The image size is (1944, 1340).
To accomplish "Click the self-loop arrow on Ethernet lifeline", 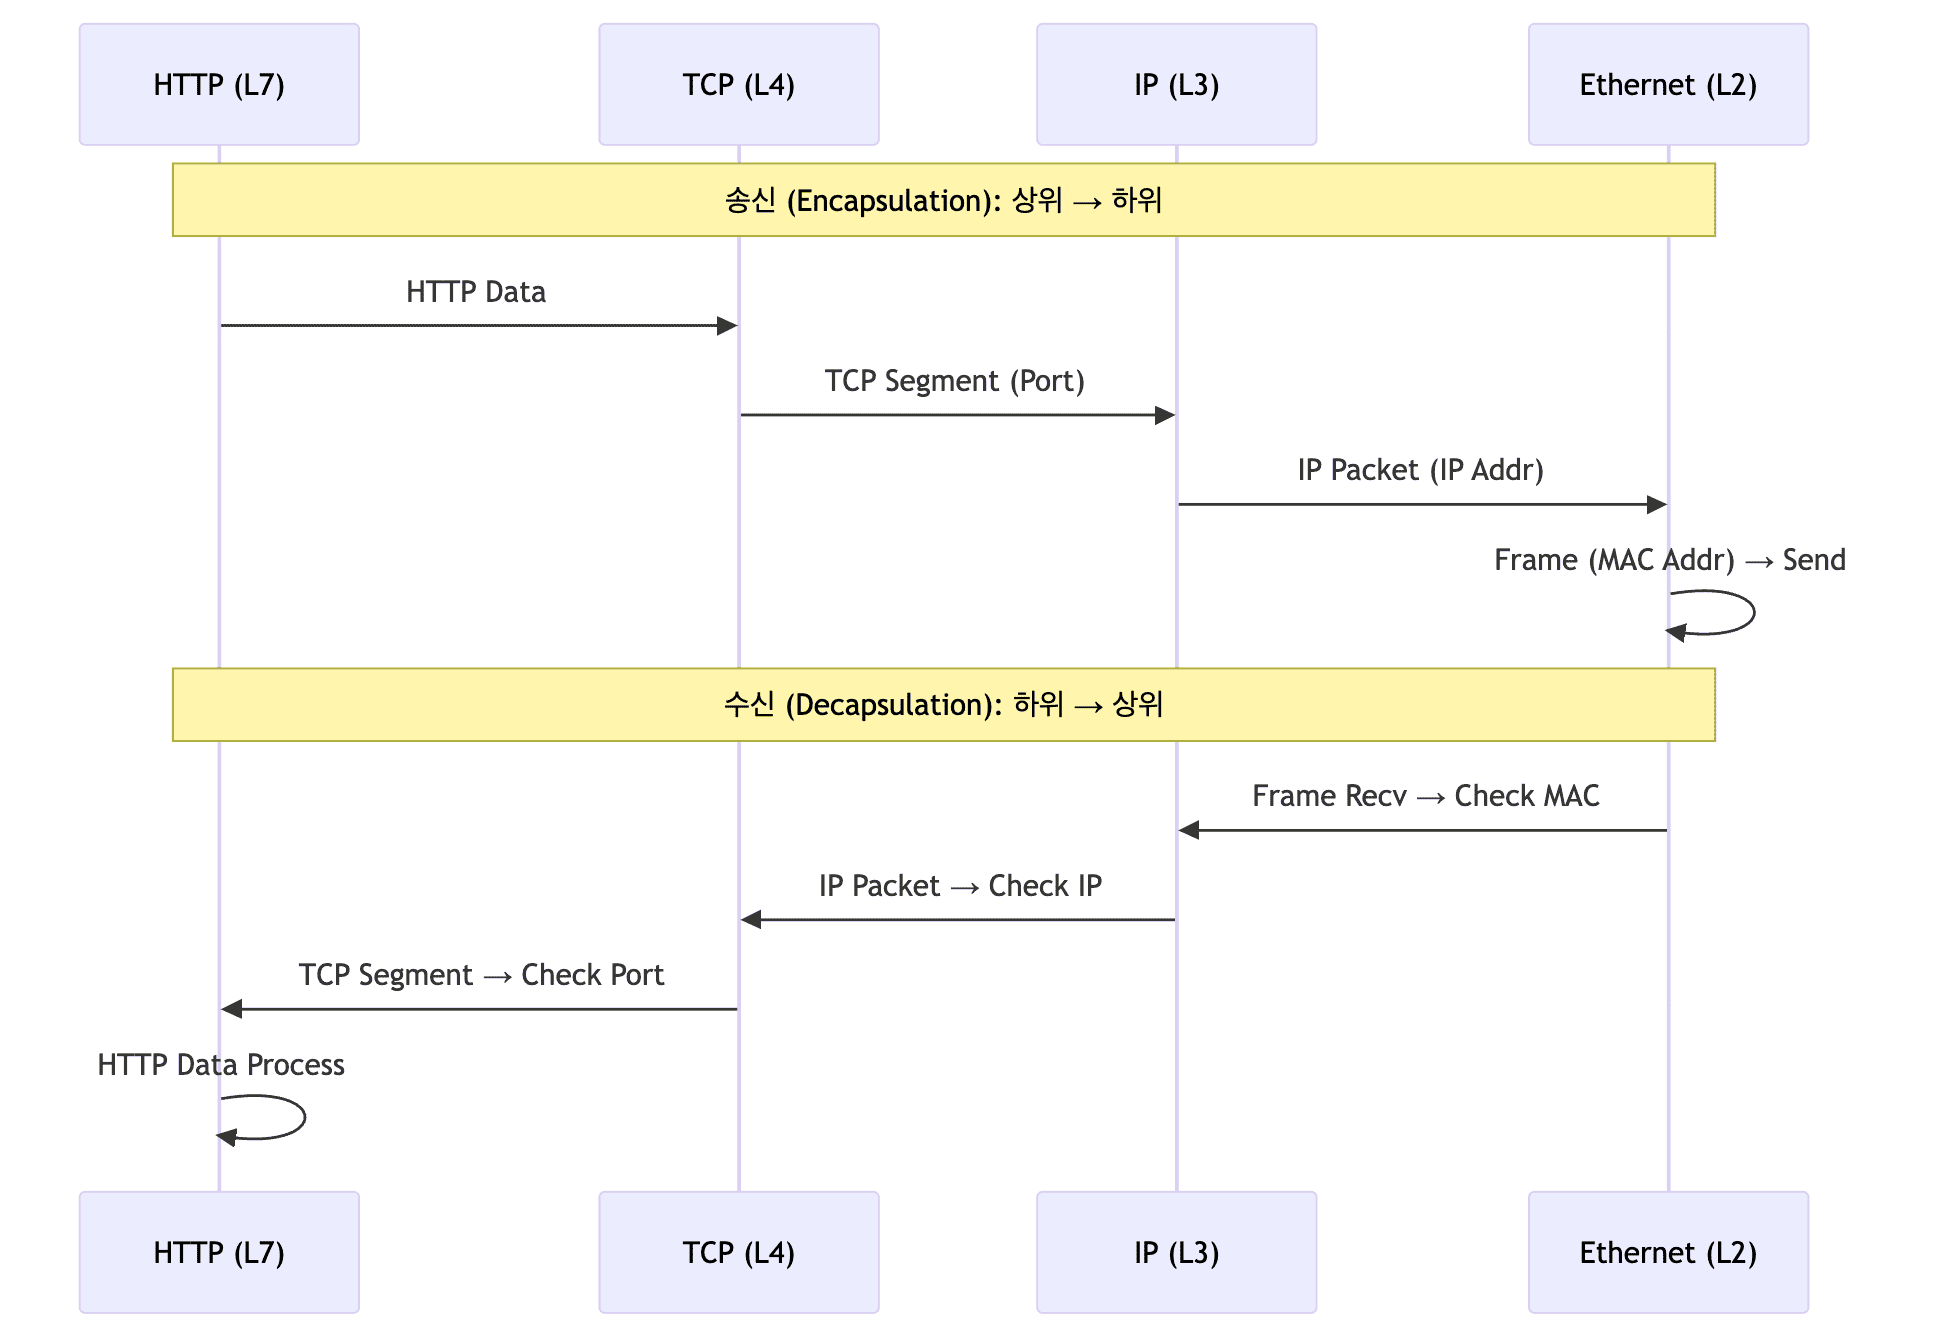I will 1750,613.
